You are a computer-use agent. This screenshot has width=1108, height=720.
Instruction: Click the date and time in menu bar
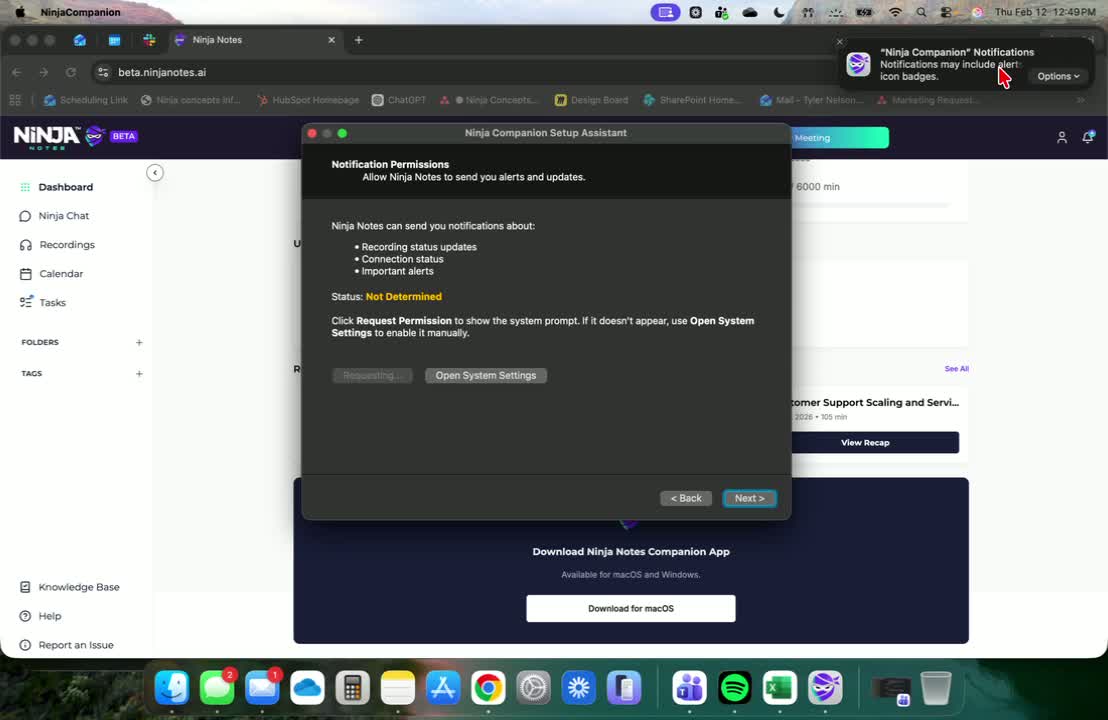pos(1045,12)
